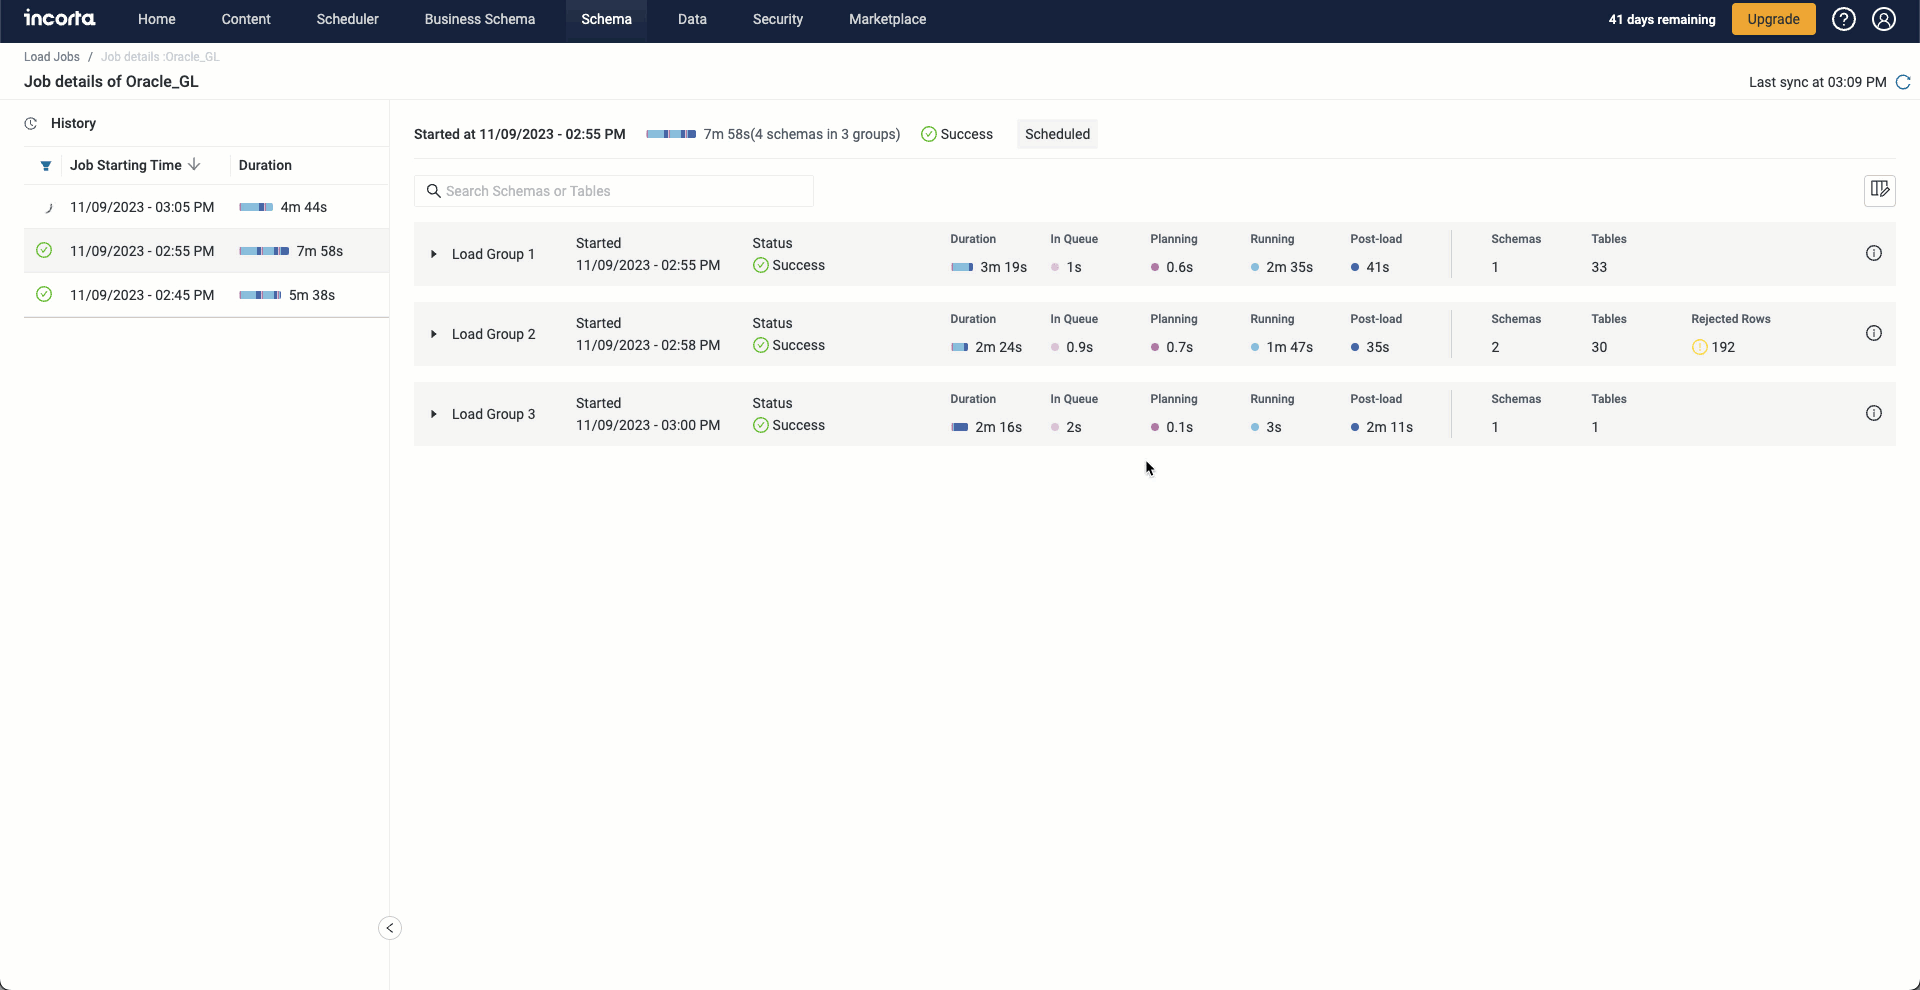The width and height of the screenshot is (1920, 990).
Task: Click Load Group 2 running 1m 47s
Action: click(x=1289, y=347)
